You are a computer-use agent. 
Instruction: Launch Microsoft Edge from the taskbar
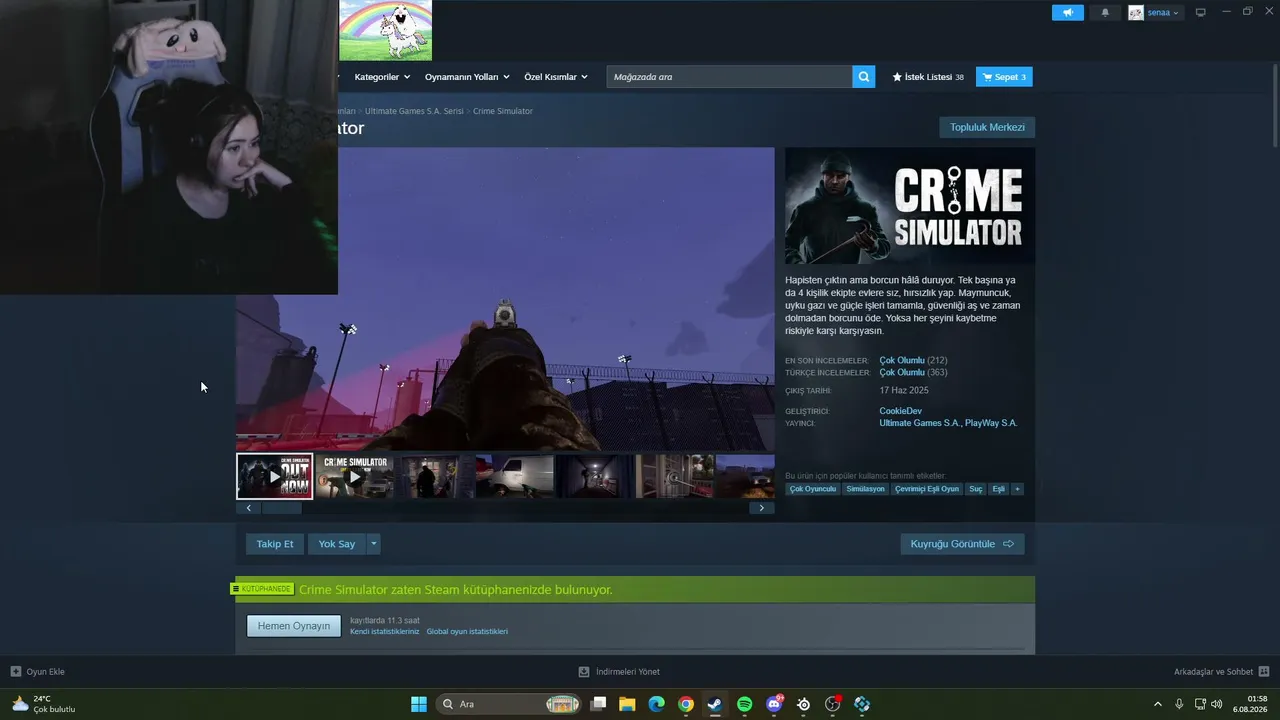(656, 704)
